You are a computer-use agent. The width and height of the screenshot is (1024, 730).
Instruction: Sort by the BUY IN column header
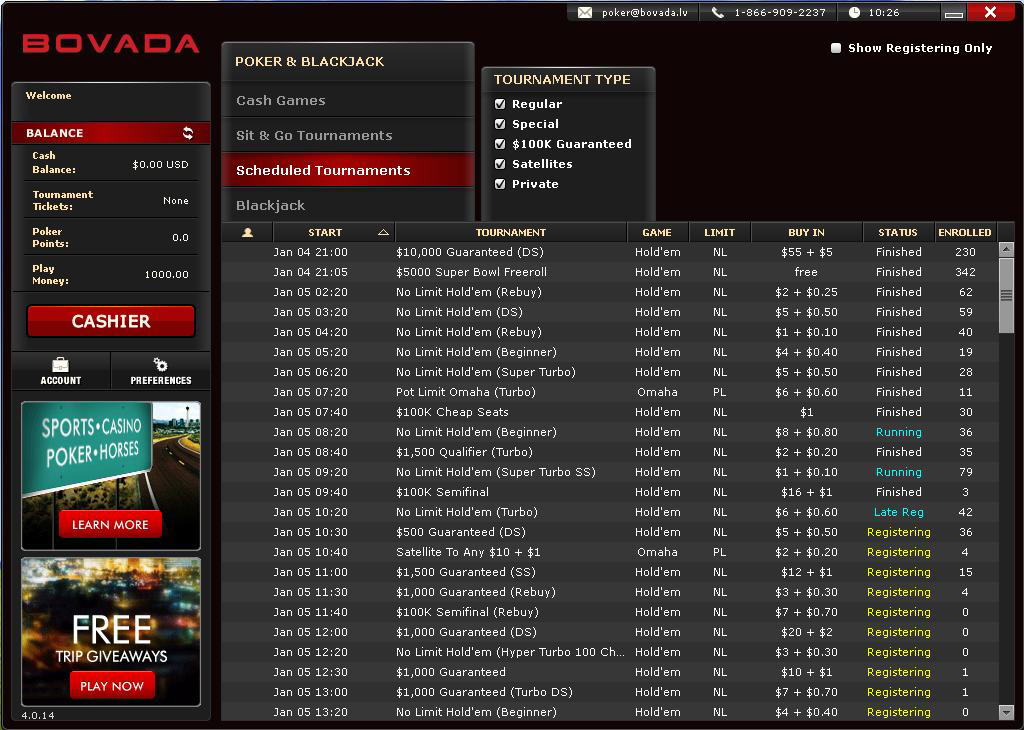807,232
